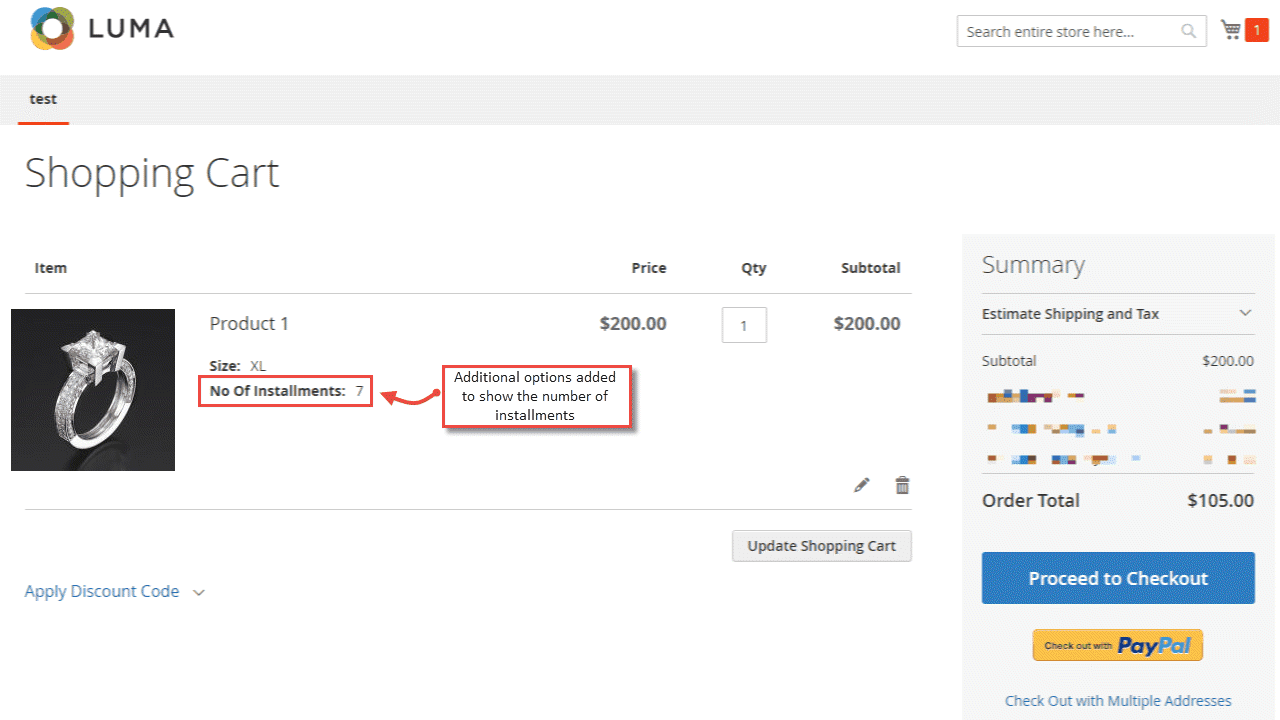
Task: Click the orange cart item counter badge
Action: 1257,30
